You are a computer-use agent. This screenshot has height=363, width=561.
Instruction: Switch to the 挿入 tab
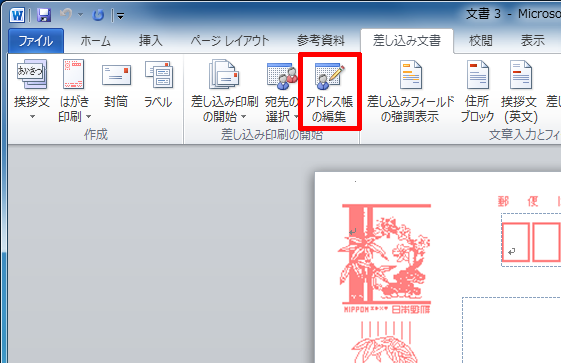point(151,41)
